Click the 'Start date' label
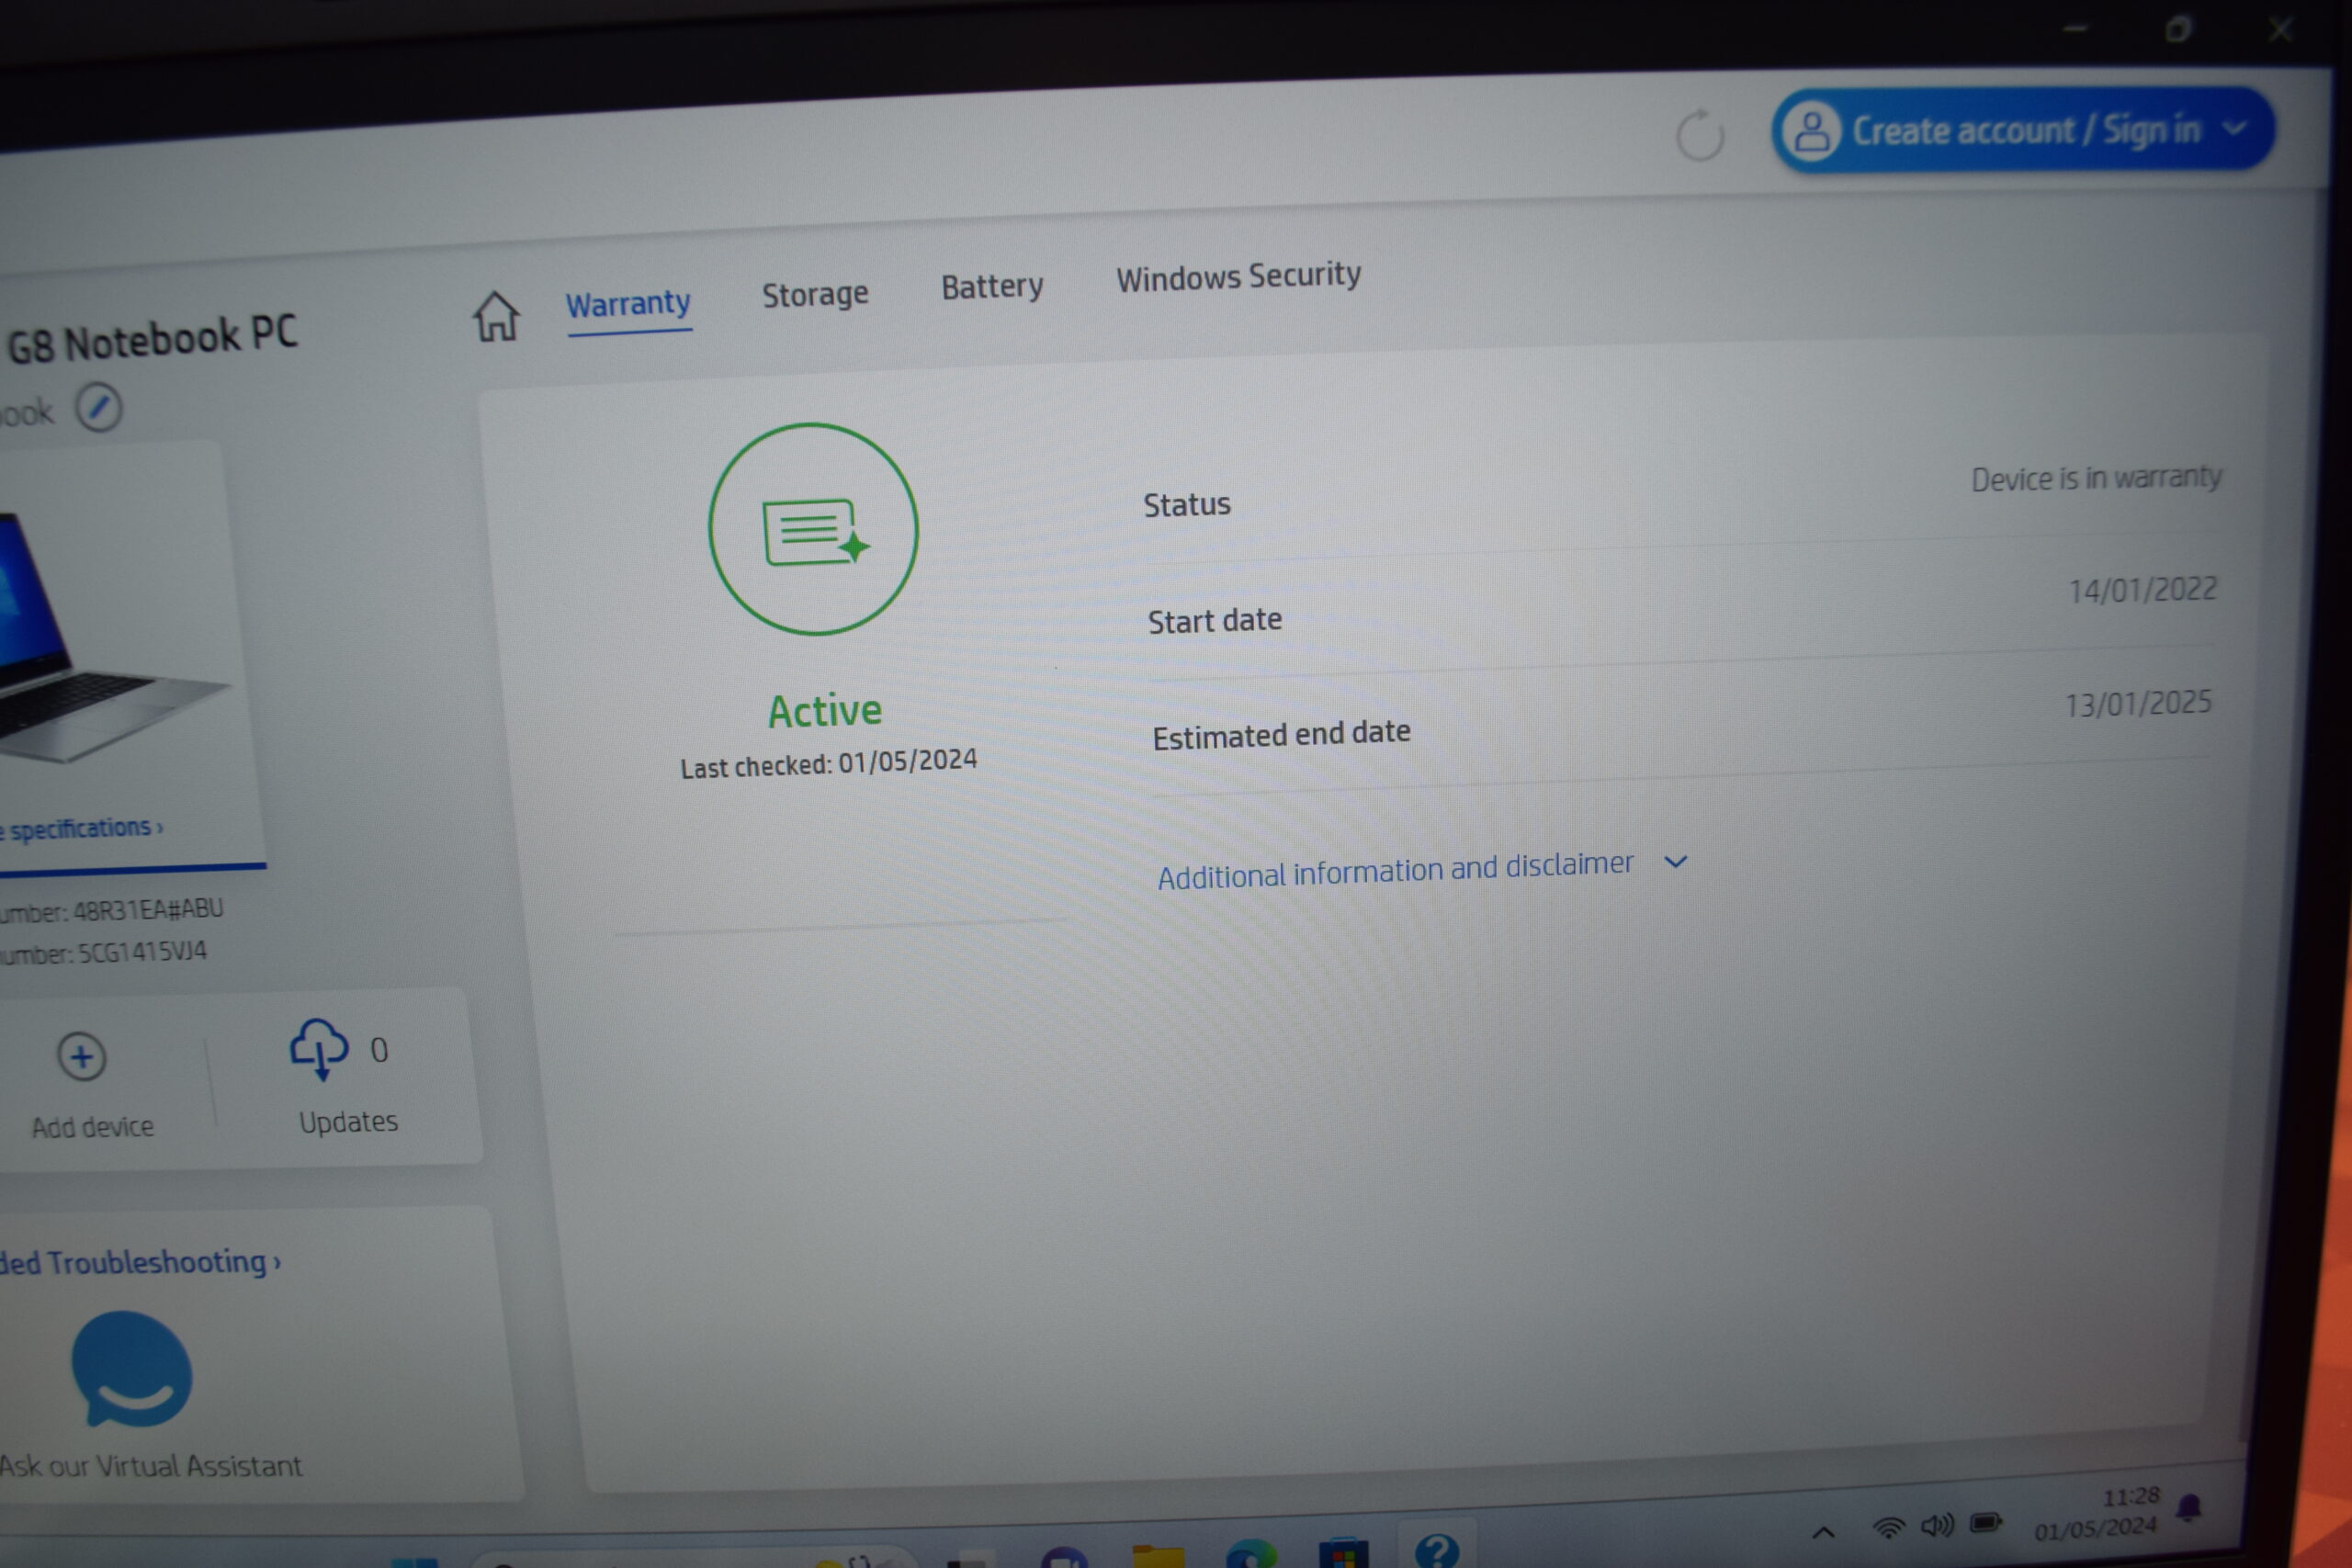This screenshot has width=2352, height=1568. (x=1214, y=621)
